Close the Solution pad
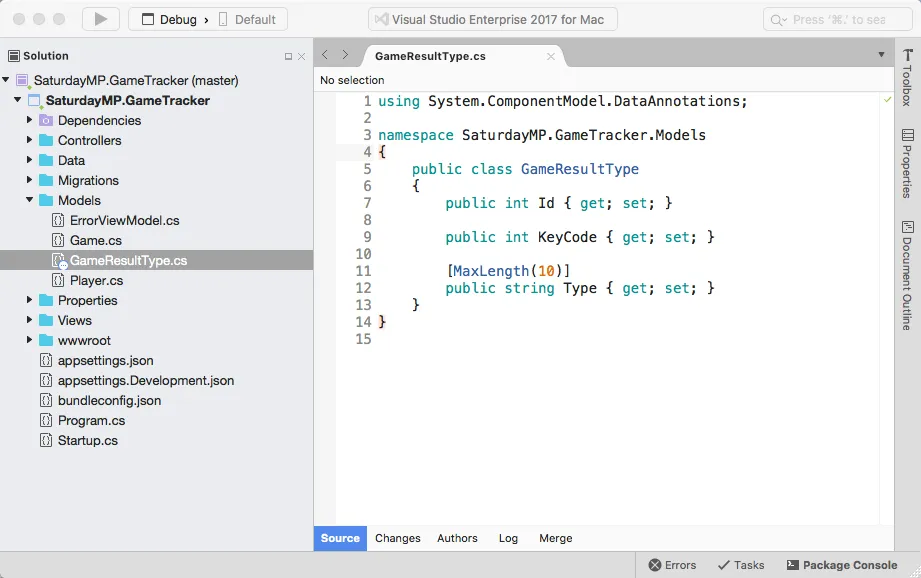Image resolution: width=921 pixels, height=578 pixels. (x=301, y=56)
